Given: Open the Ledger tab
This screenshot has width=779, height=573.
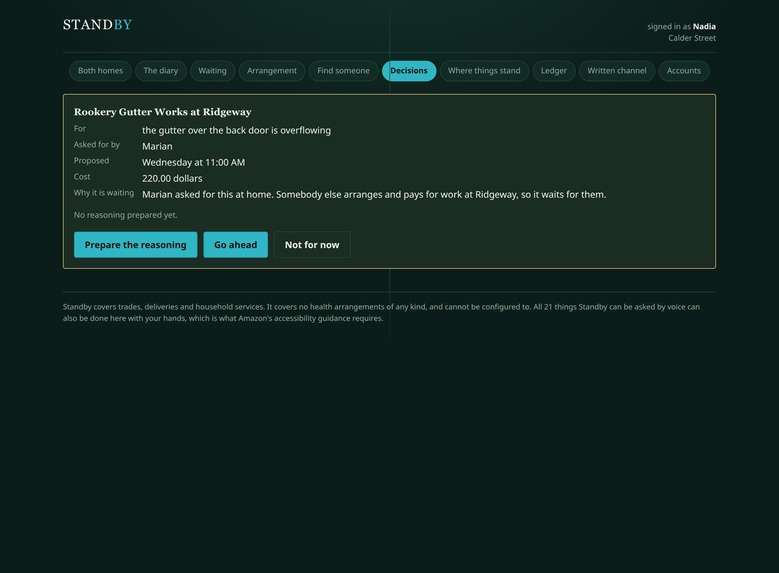Looking at the screenshot, I should (x=553, y=71).
